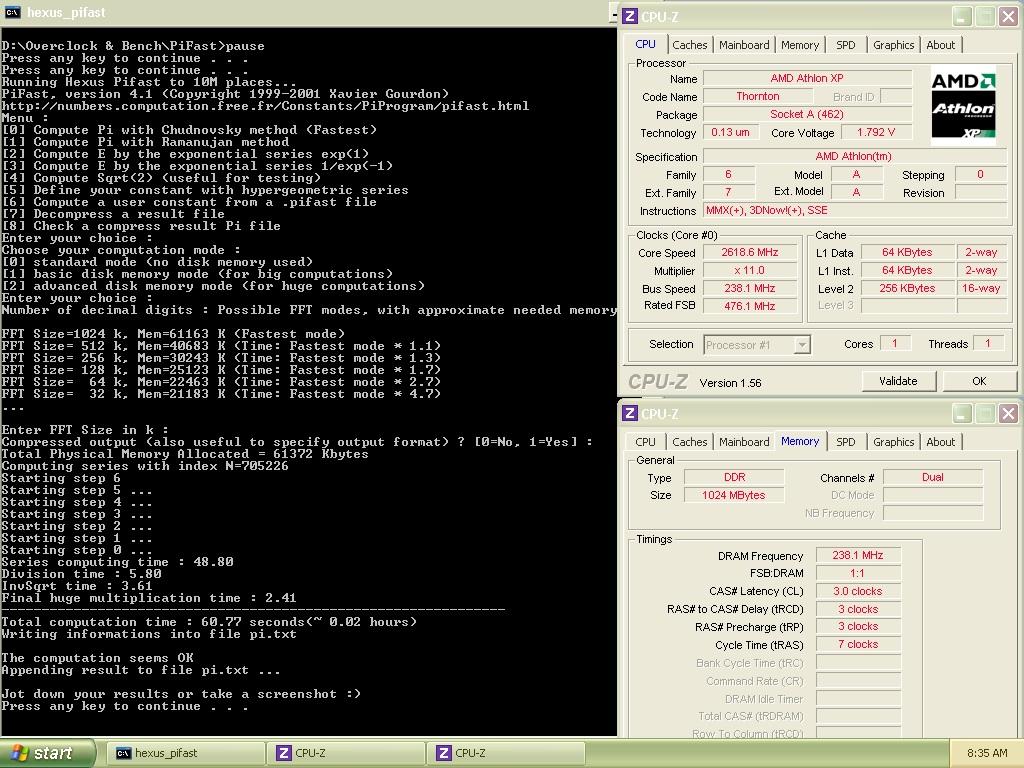Open SPD tab in bottom CPU-Z
Image resolution: width=1024 pixels, height=768 pixels.
[846, 442]
